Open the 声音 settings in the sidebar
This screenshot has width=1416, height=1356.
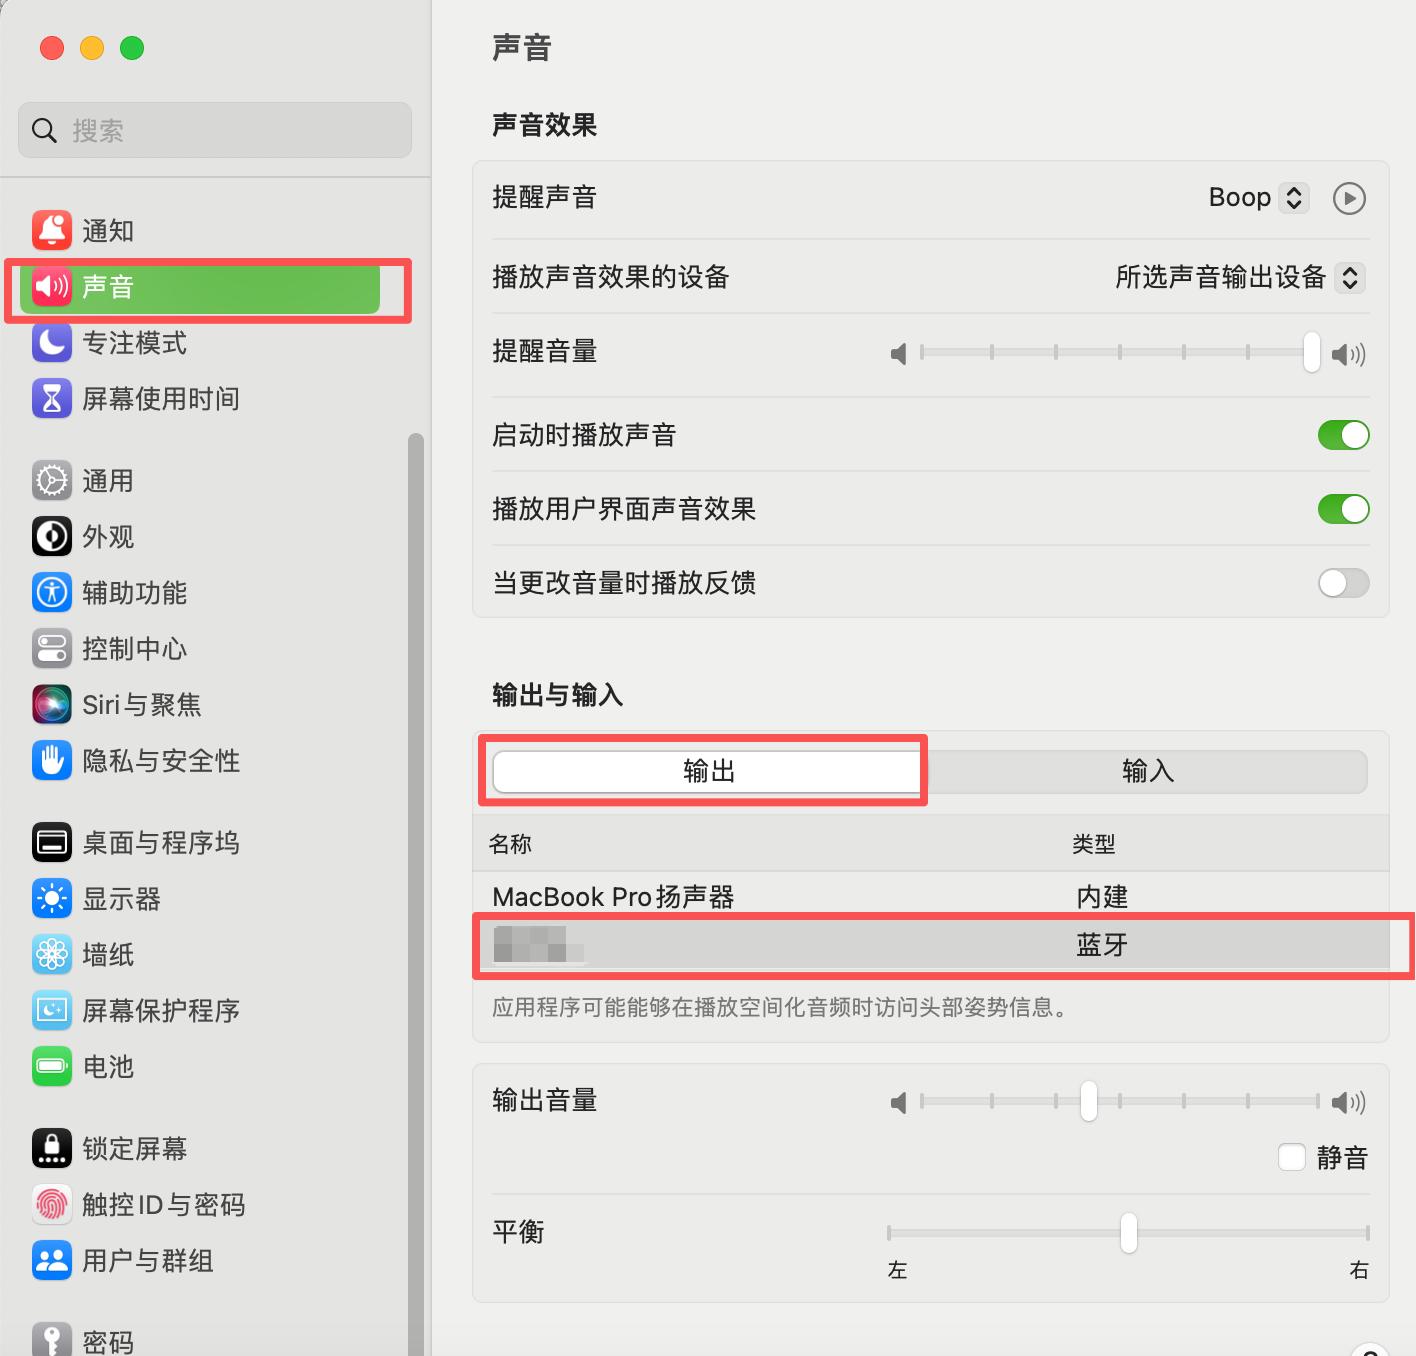pos(107,288)
